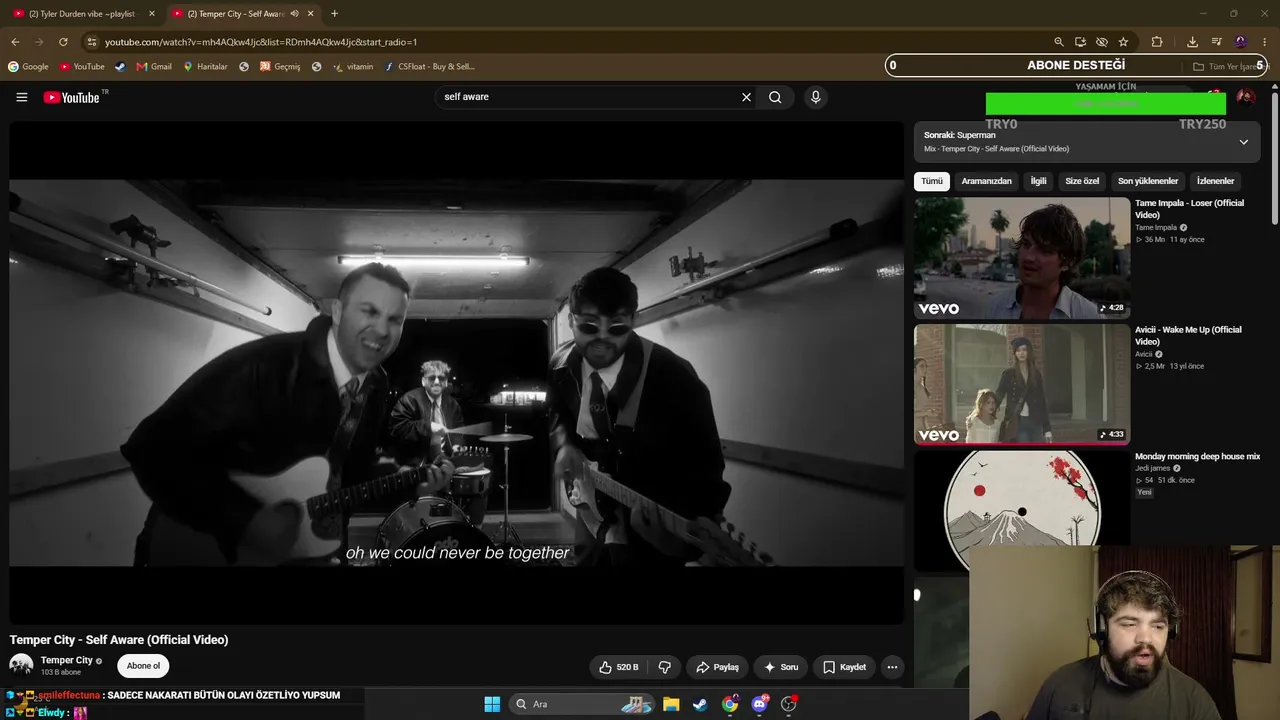Open a new browser tab
Image resolution: width=1280 pixels, height=720 pixels.
click(x=334, y=14)
